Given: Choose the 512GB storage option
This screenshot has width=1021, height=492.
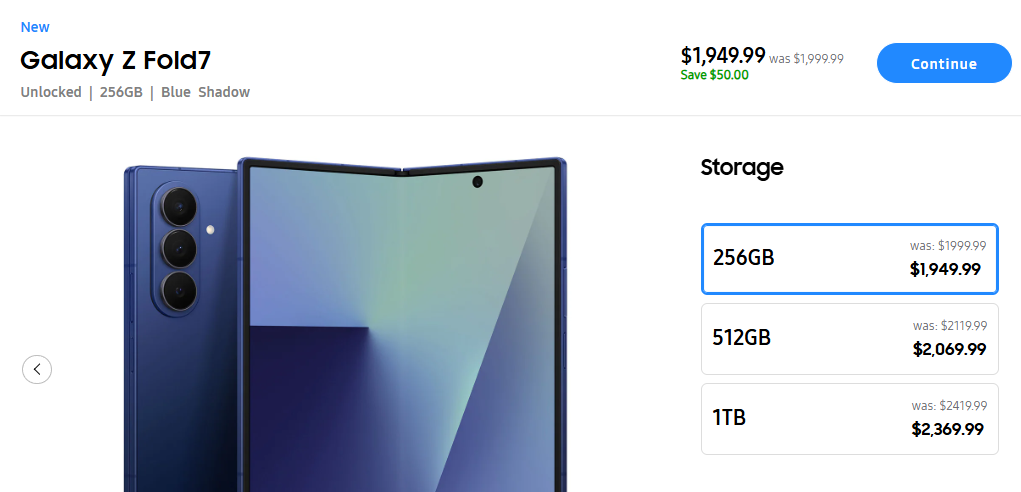Looking at the screenshot, I should pos(849,338).
